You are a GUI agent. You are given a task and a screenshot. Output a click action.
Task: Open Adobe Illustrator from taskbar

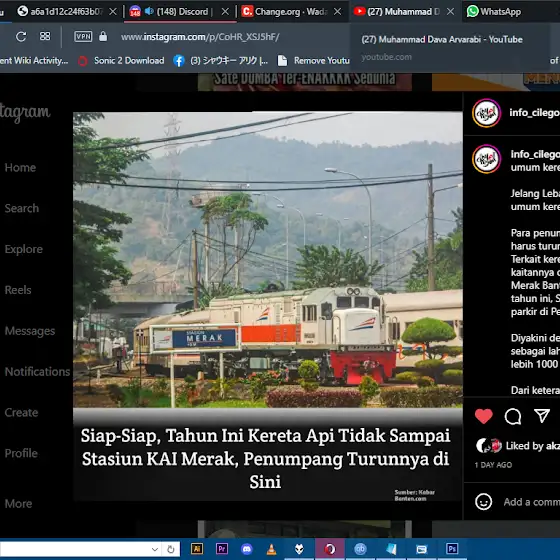pyautogui.click(x=196, y=549)
